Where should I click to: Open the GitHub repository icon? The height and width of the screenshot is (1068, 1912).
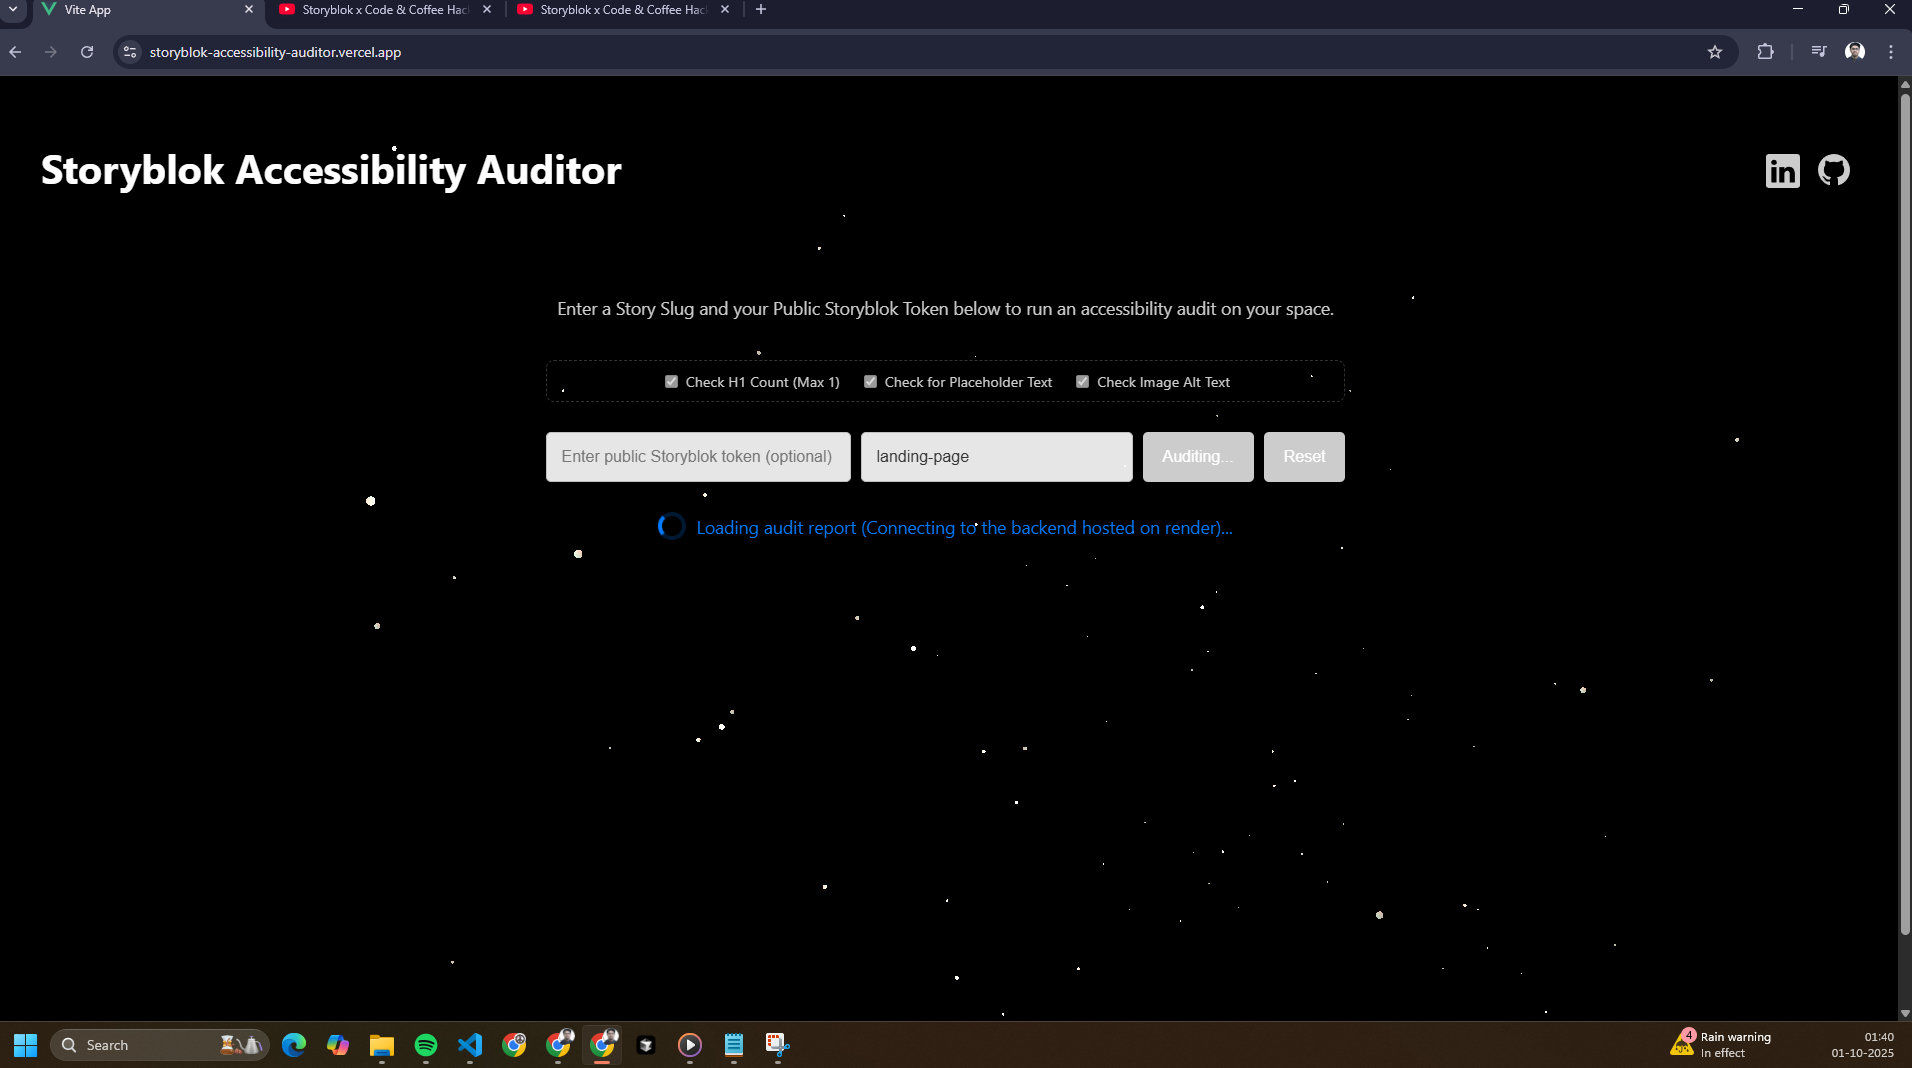tap(1834, 171)
